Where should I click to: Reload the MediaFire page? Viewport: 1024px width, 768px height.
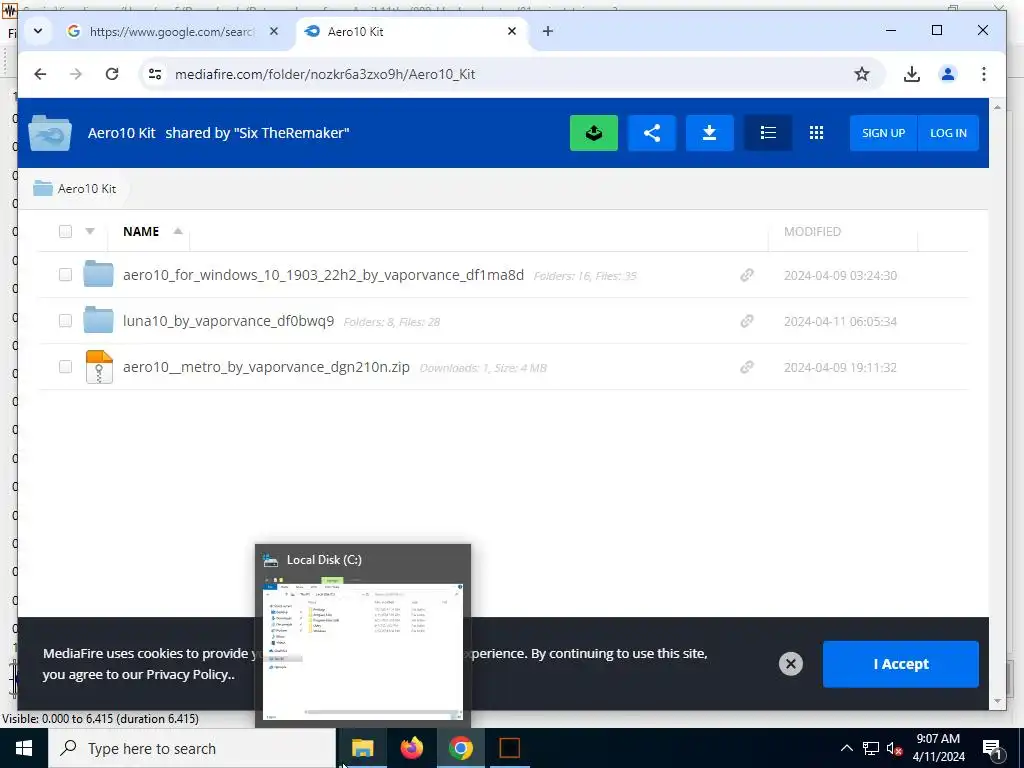[112, 74]
